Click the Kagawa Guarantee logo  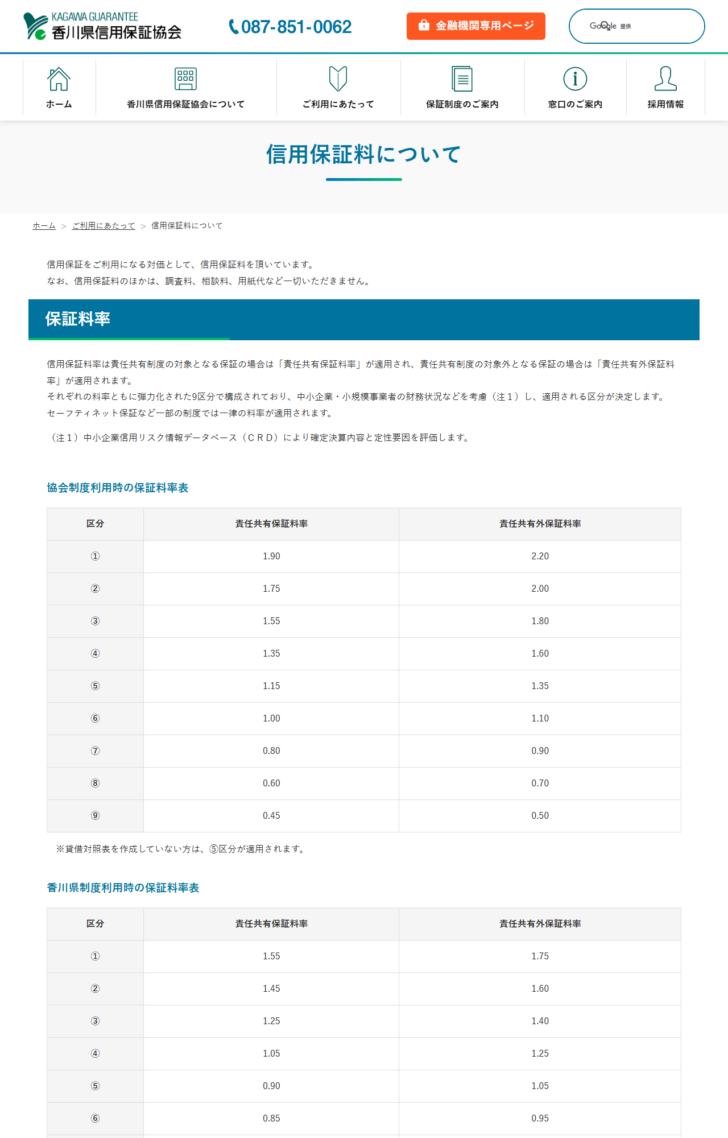point(102,26)
